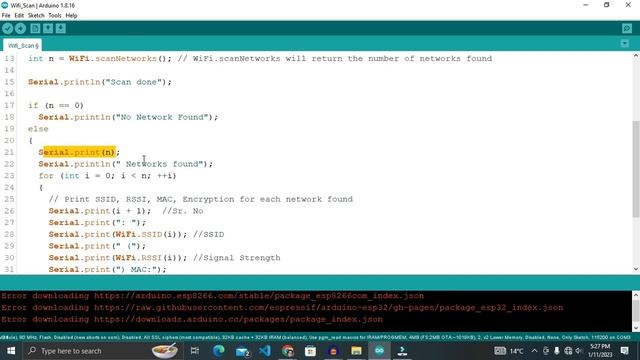Click the esp32 package index error line

pos(282,308)
